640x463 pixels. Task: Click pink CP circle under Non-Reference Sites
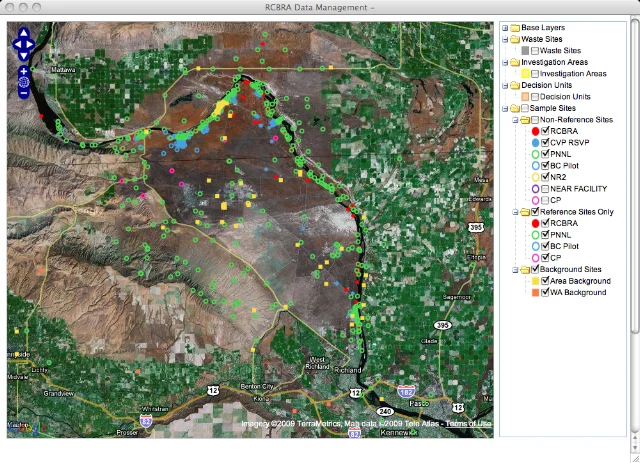536,200
